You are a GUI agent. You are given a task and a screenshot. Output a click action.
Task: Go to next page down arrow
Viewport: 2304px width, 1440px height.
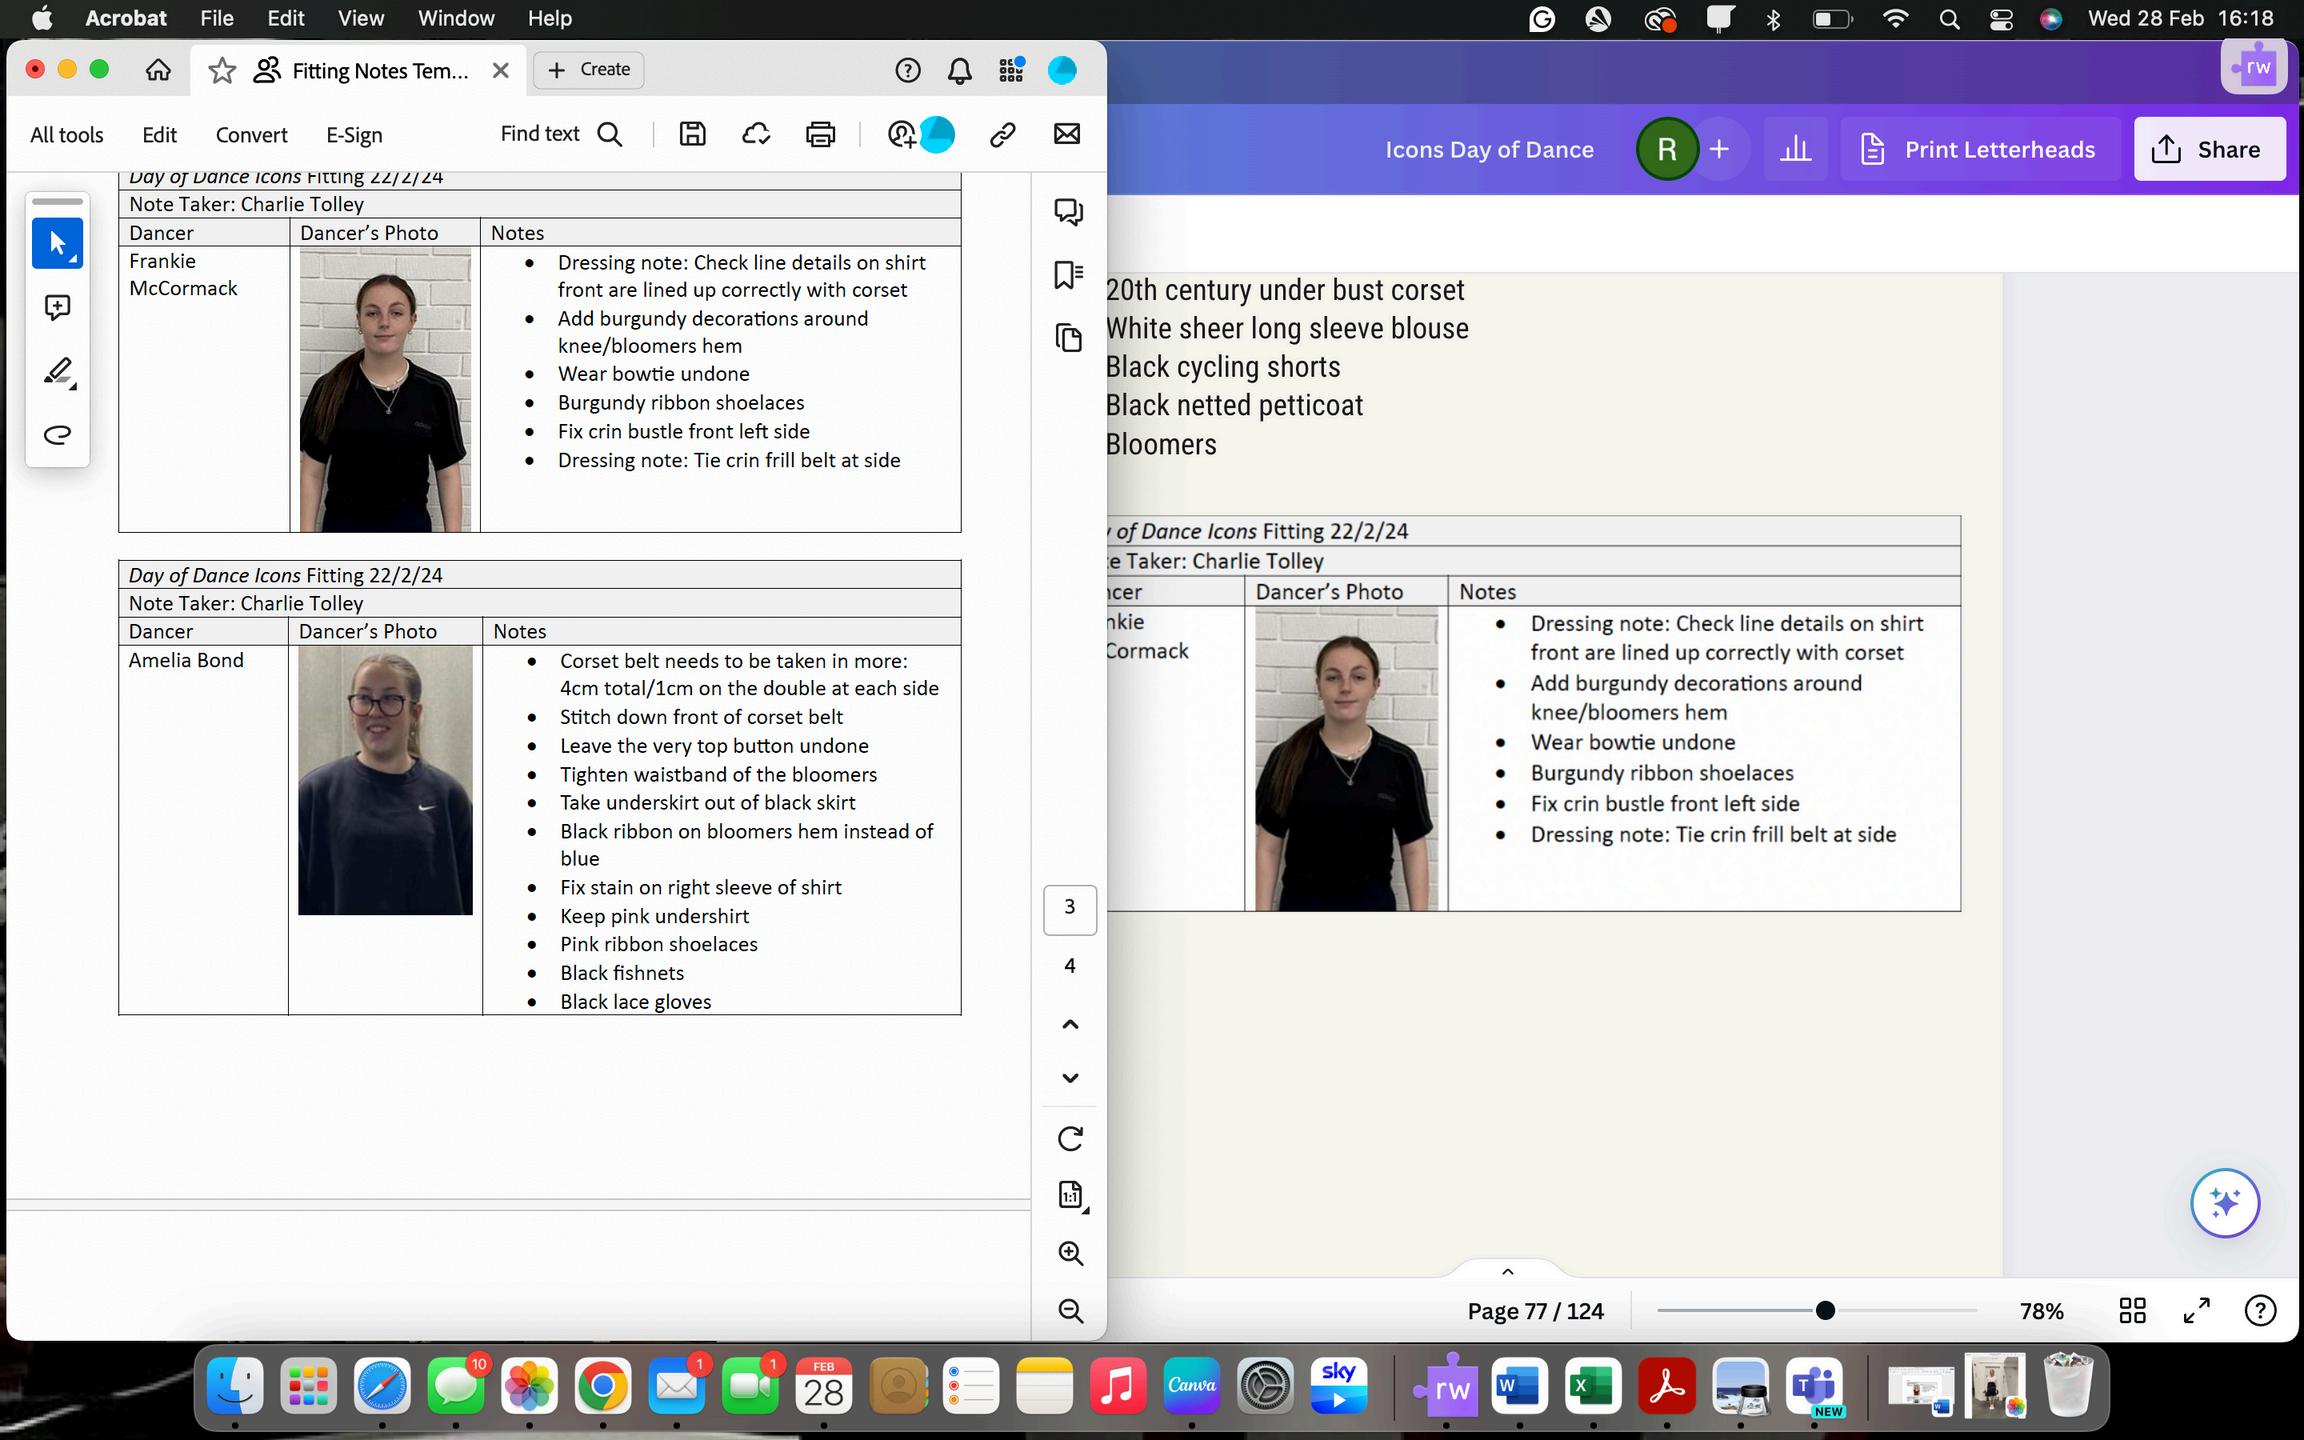(1070, 1078)
